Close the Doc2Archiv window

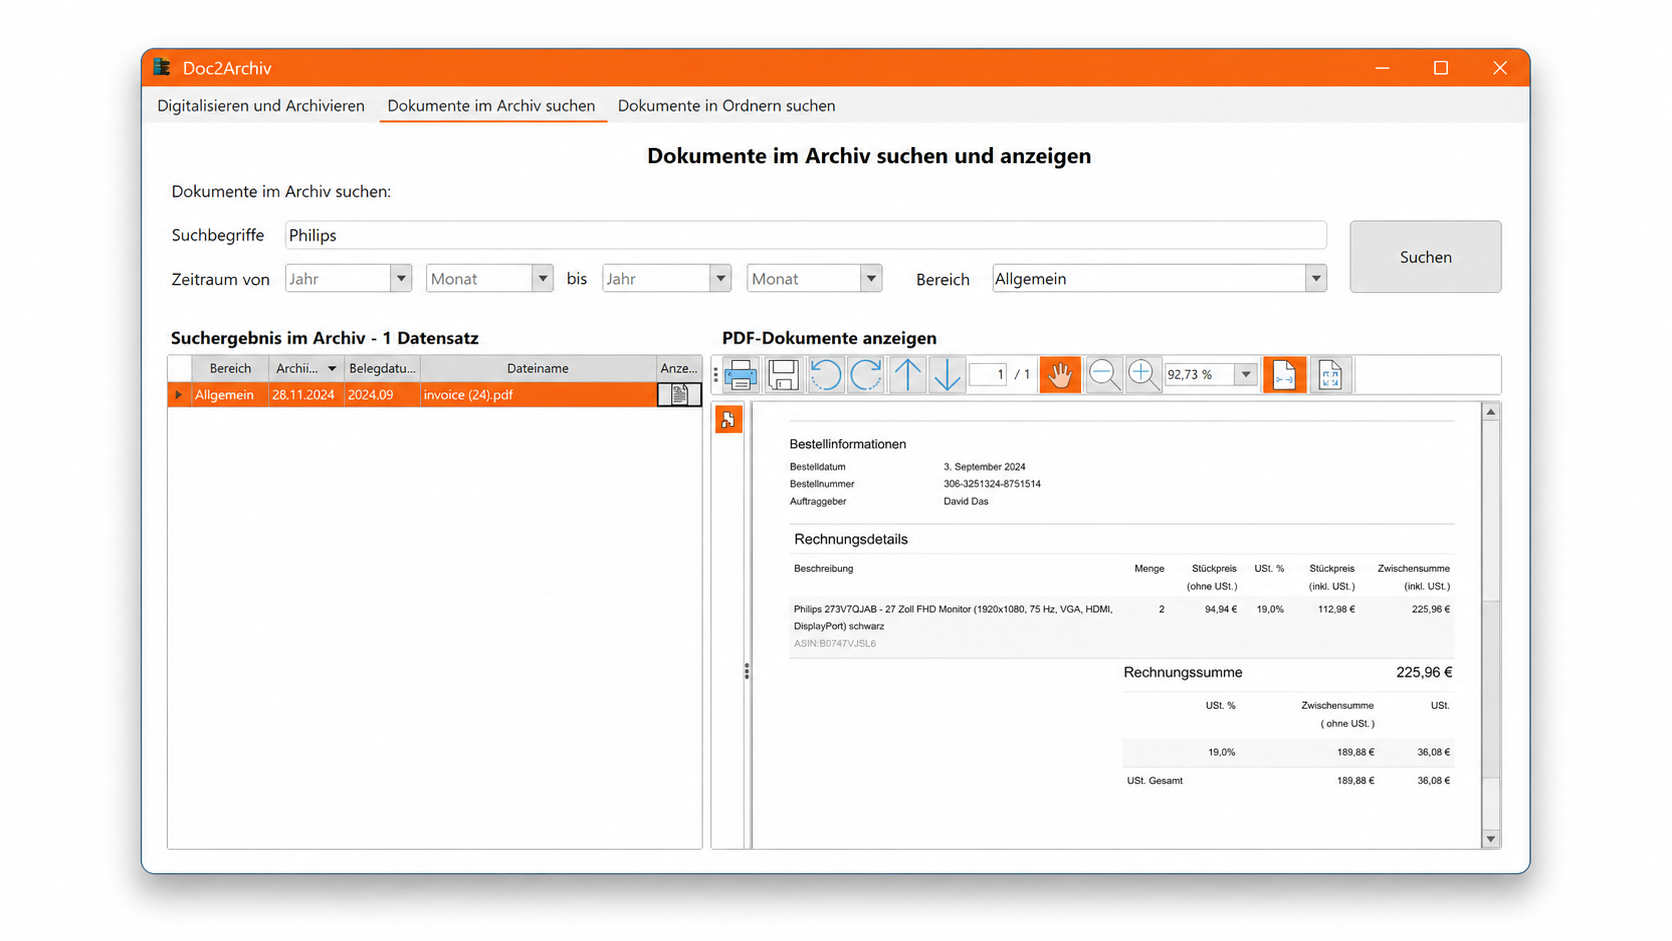1500,68
